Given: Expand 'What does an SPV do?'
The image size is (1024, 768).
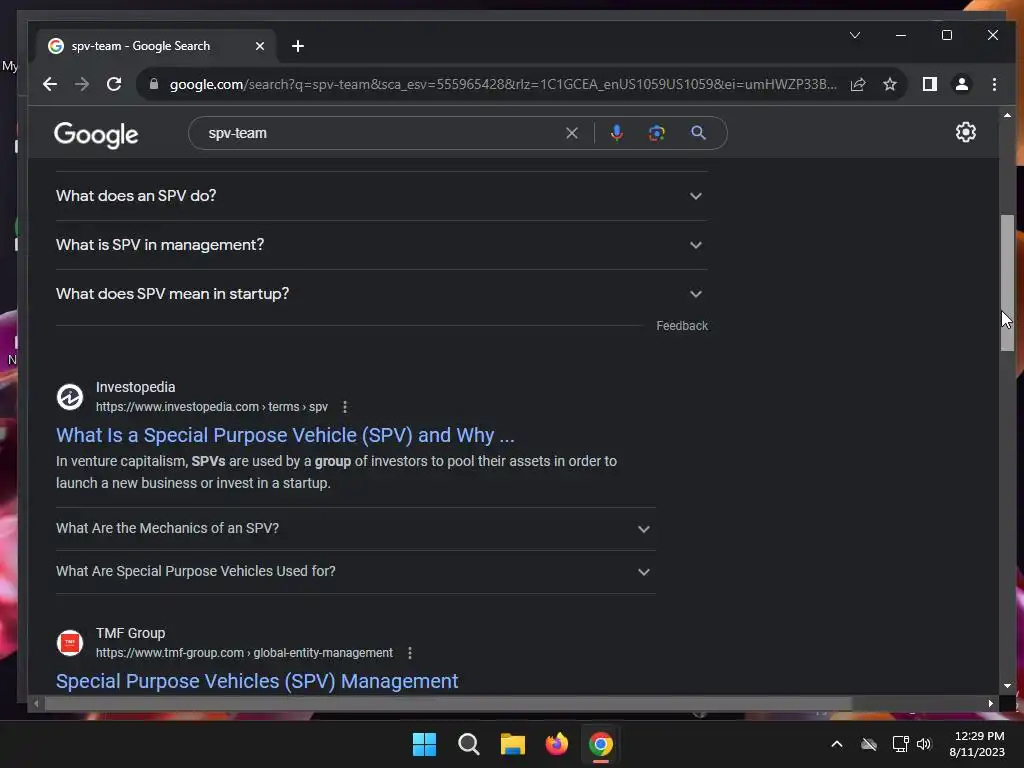Looking at the screenshot, I should pyautogui.click(x=381, y=196).
